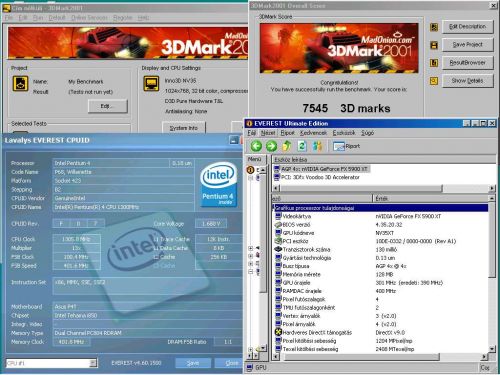Click the properties list vertical scrollbar thumb
Screen dimensions: 500x375
click(x=492, y=239)
